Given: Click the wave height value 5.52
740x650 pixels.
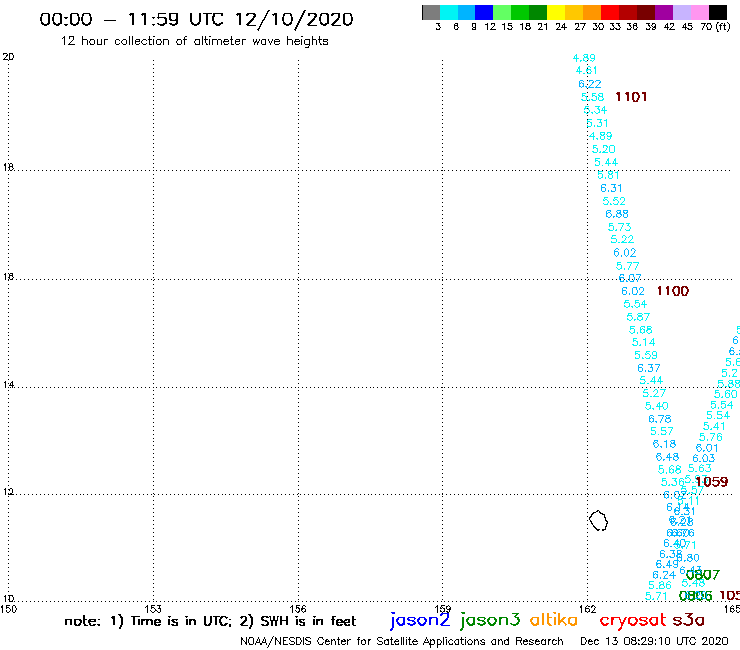Looking at the screenshot, I should [x=614, y=201].
